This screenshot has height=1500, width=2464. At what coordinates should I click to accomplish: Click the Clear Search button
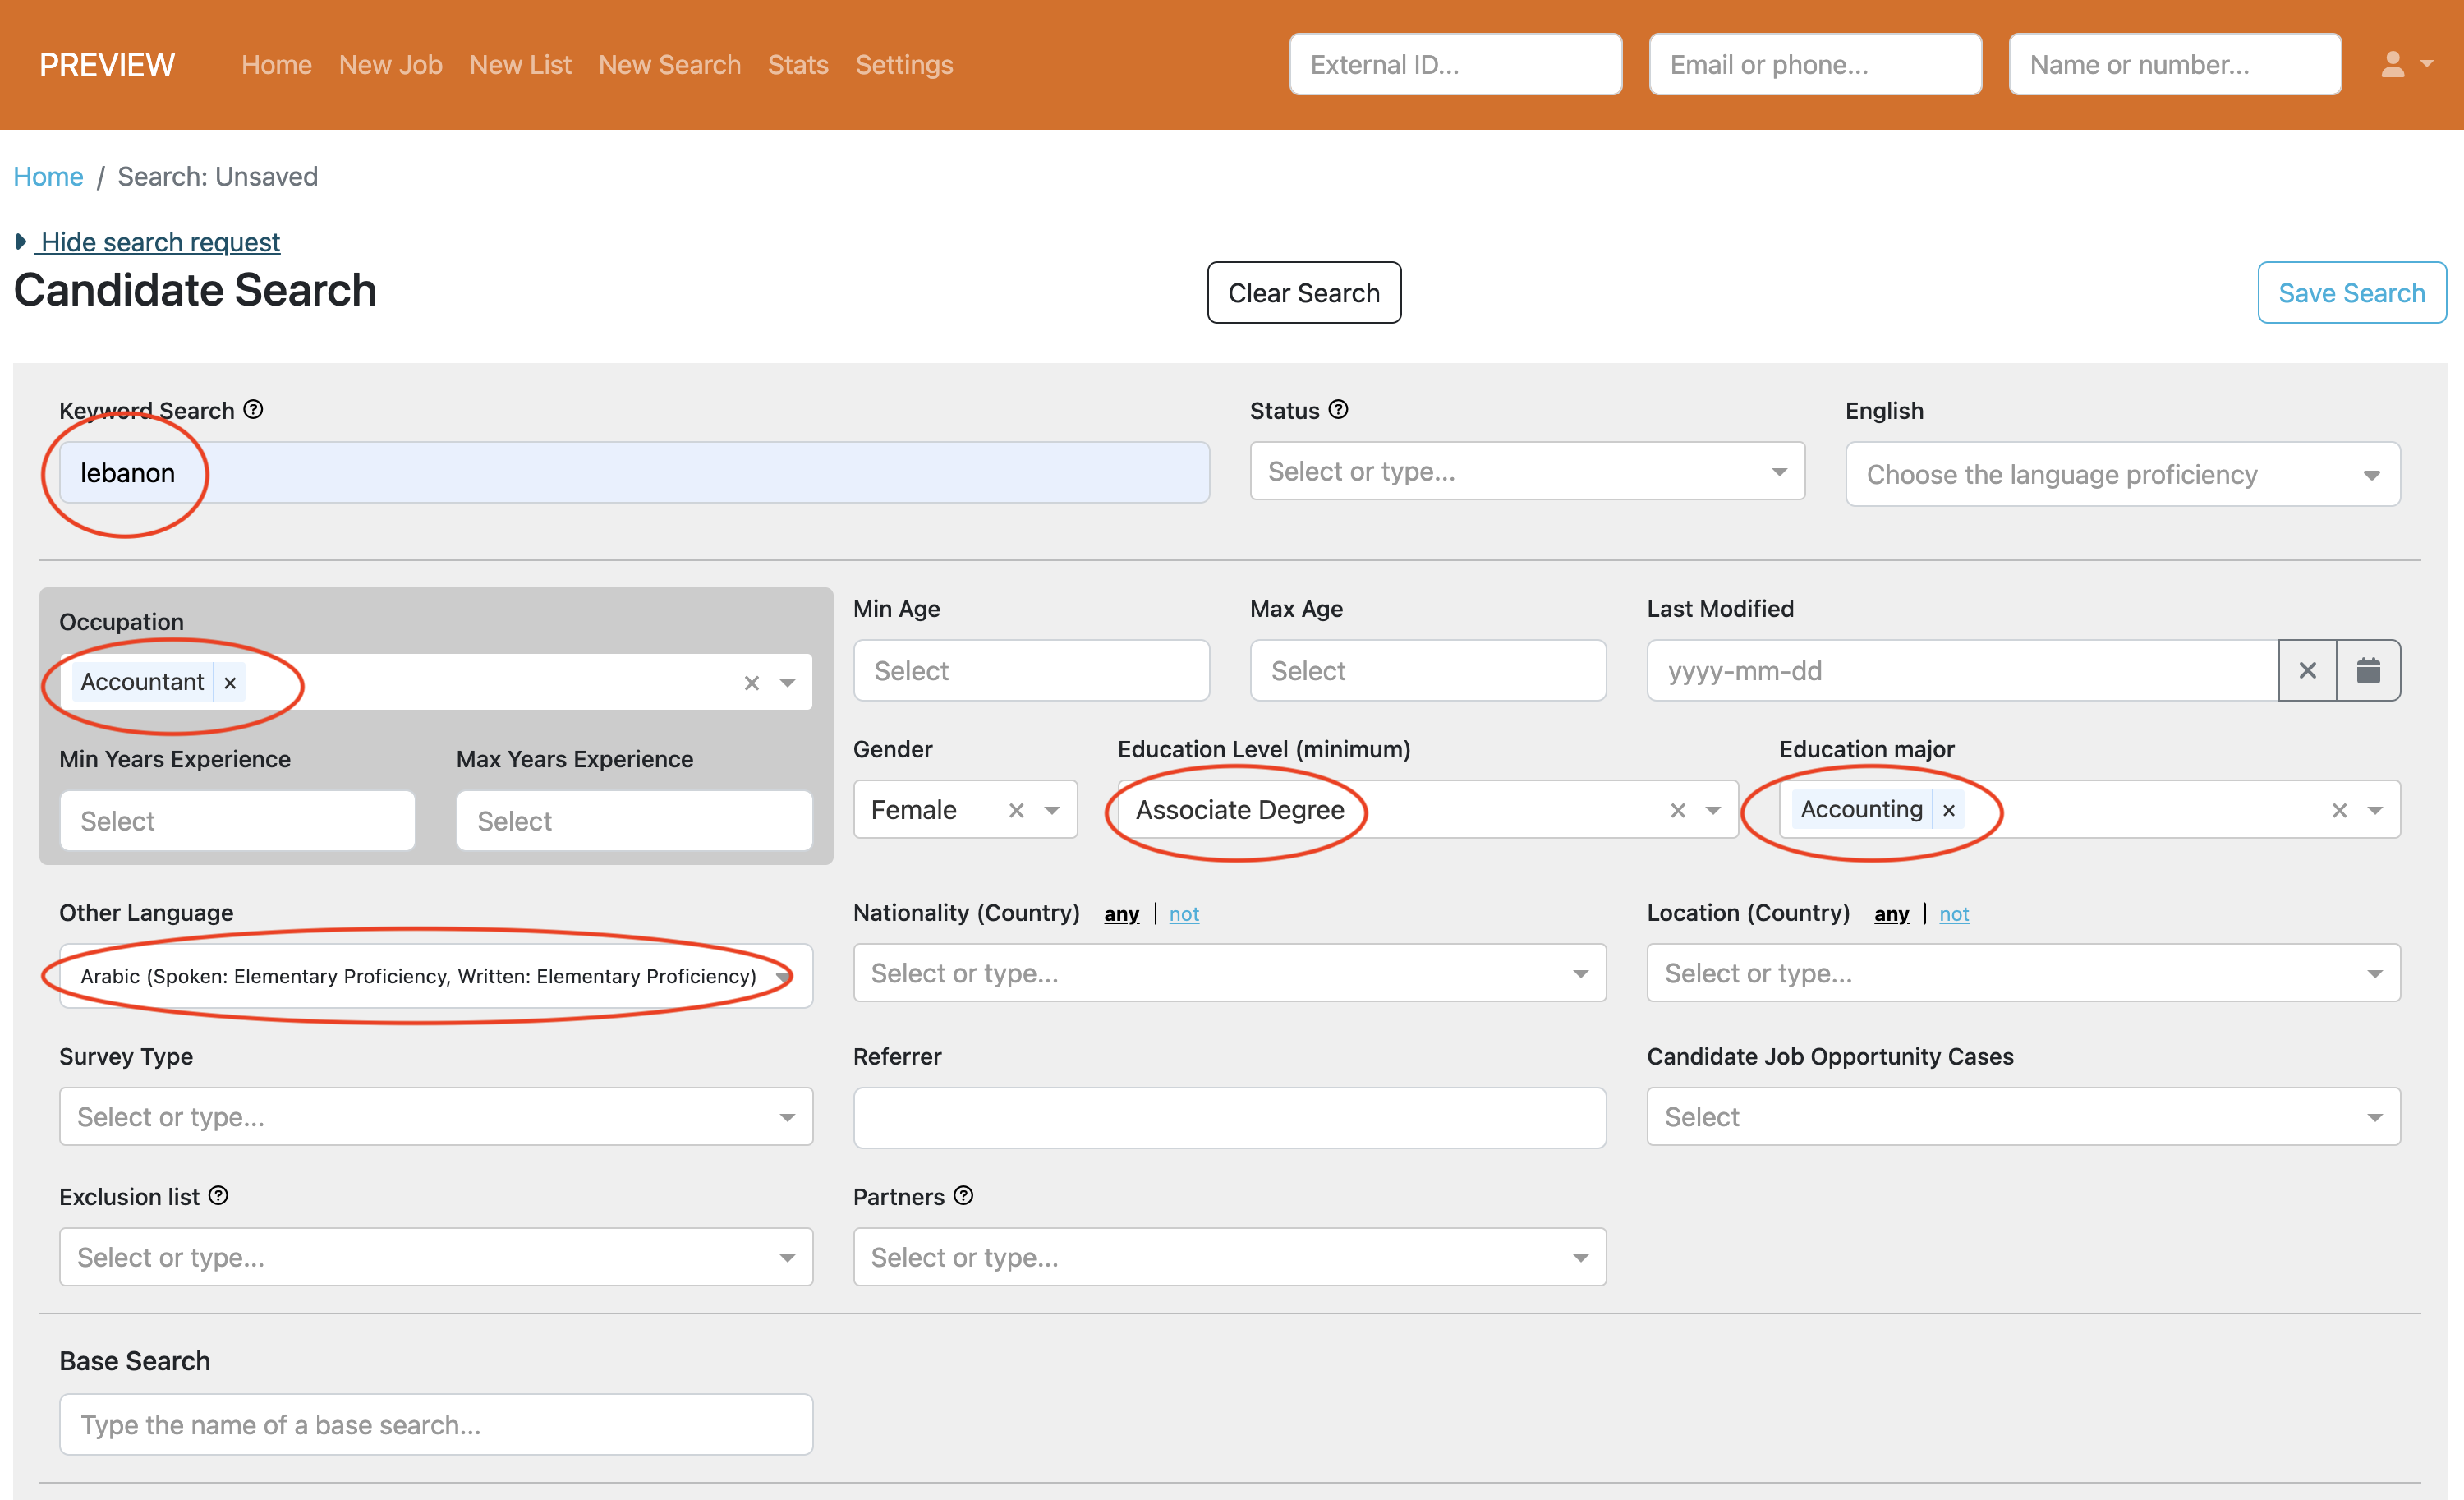tap(1303, 292)
